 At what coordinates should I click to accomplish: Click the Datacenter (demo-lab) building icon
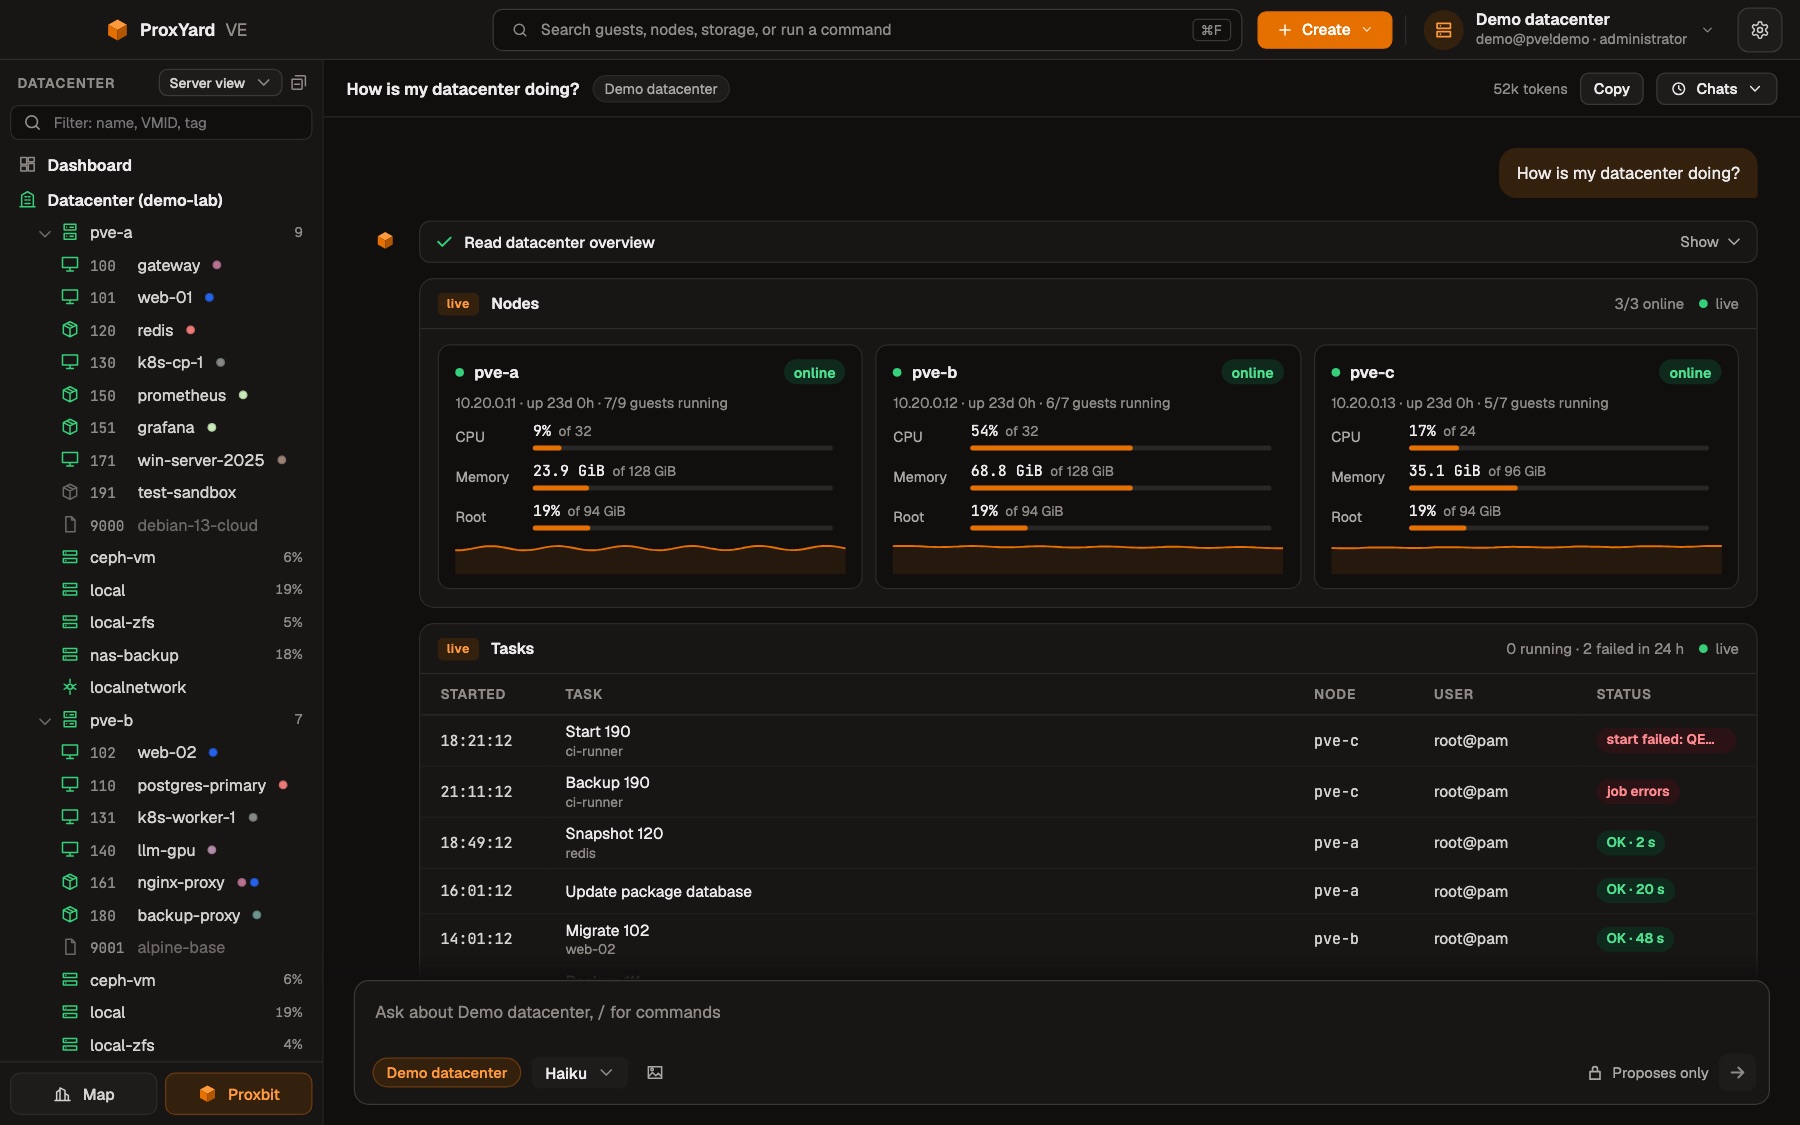[28, 200]
